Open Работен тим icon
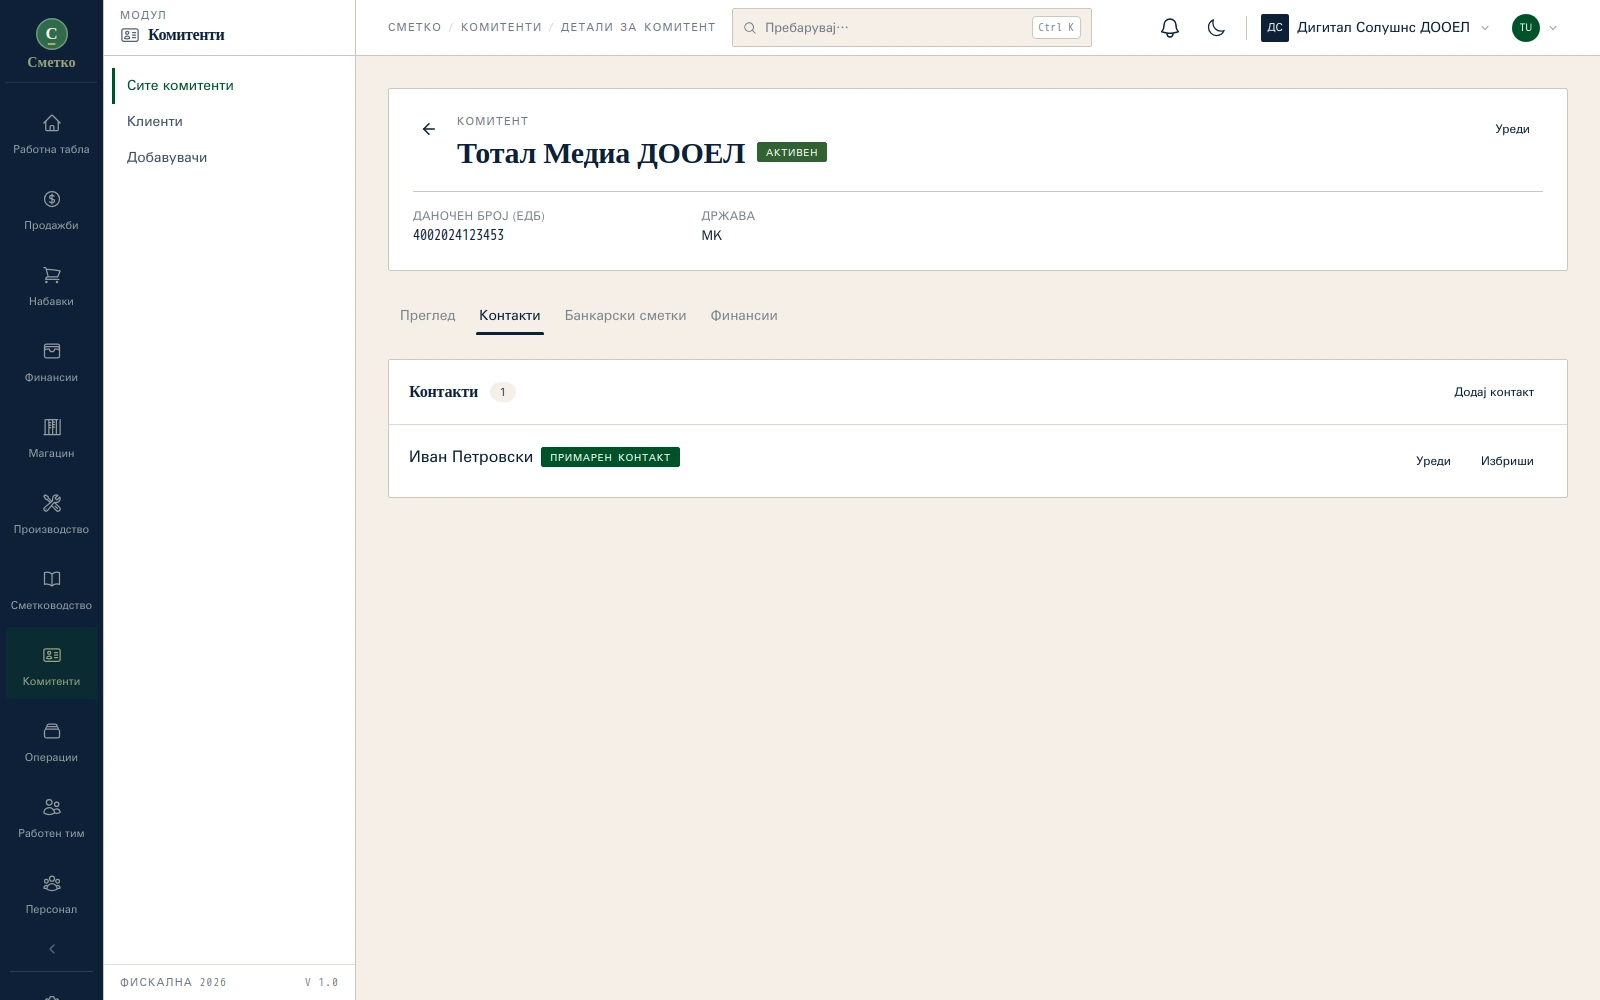 pos(51,807)
